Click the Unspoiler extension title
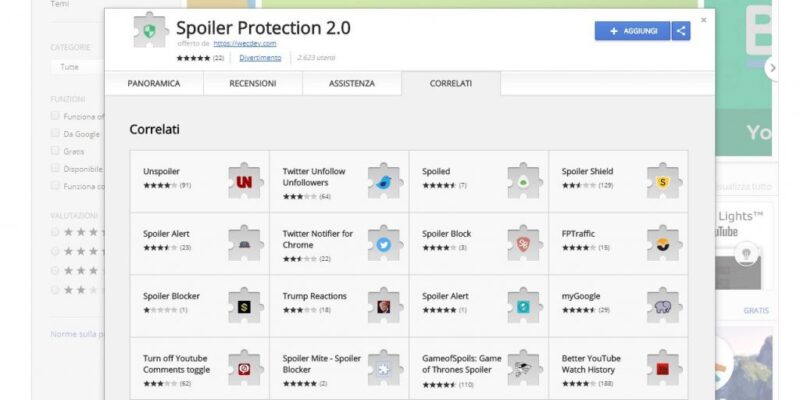Viewport: 800px width, 400px height. (161, 171)
